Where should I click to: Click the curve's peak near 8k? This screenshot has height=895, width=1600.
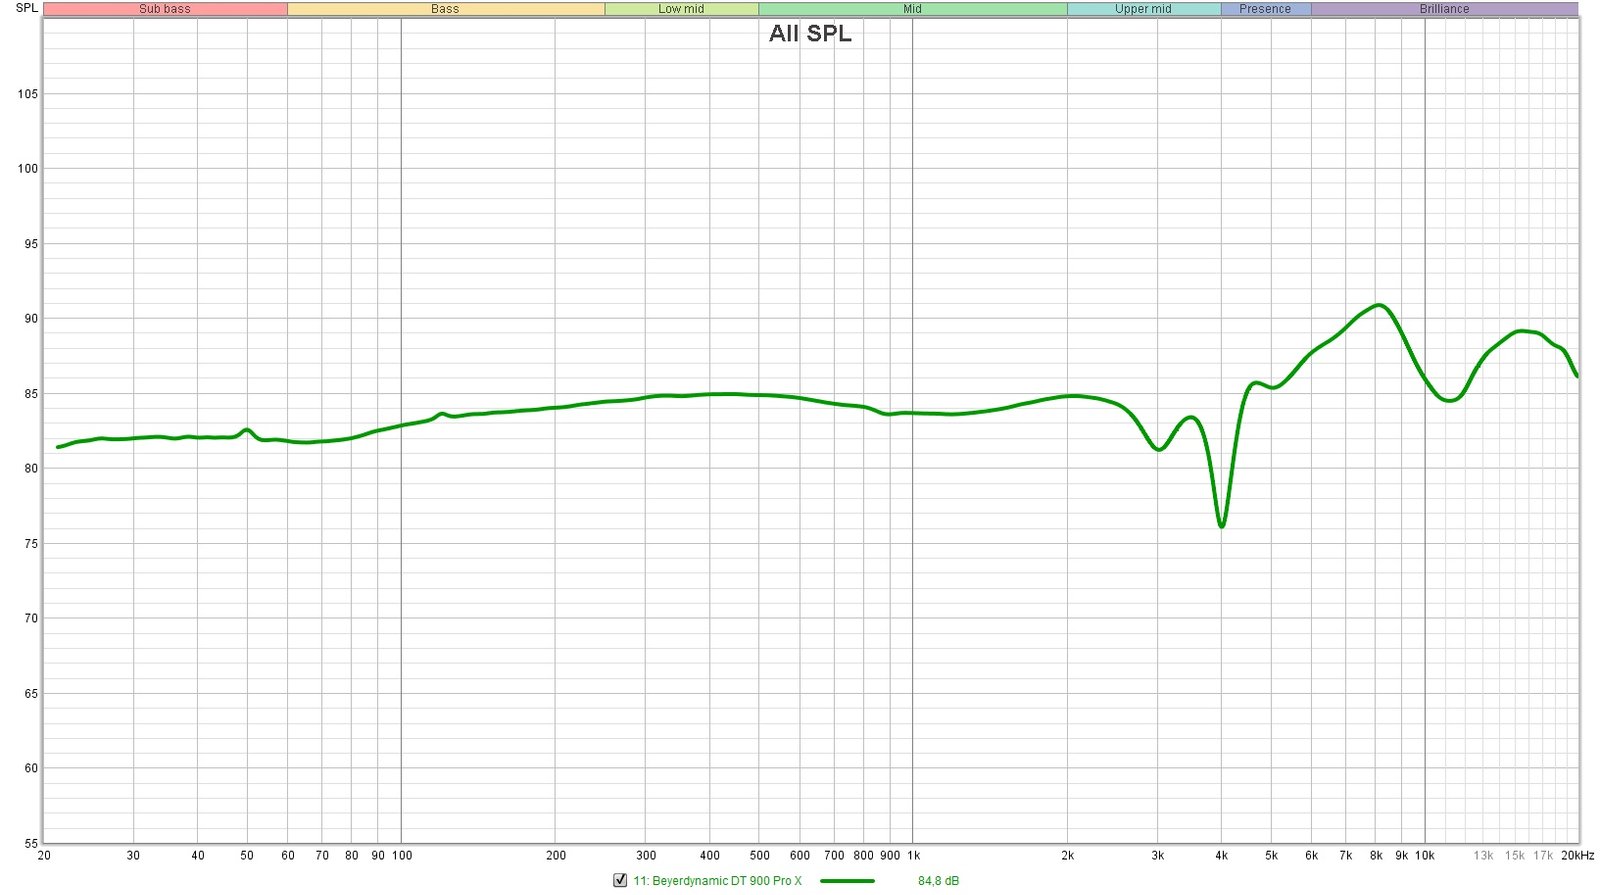click(1379, 305)
